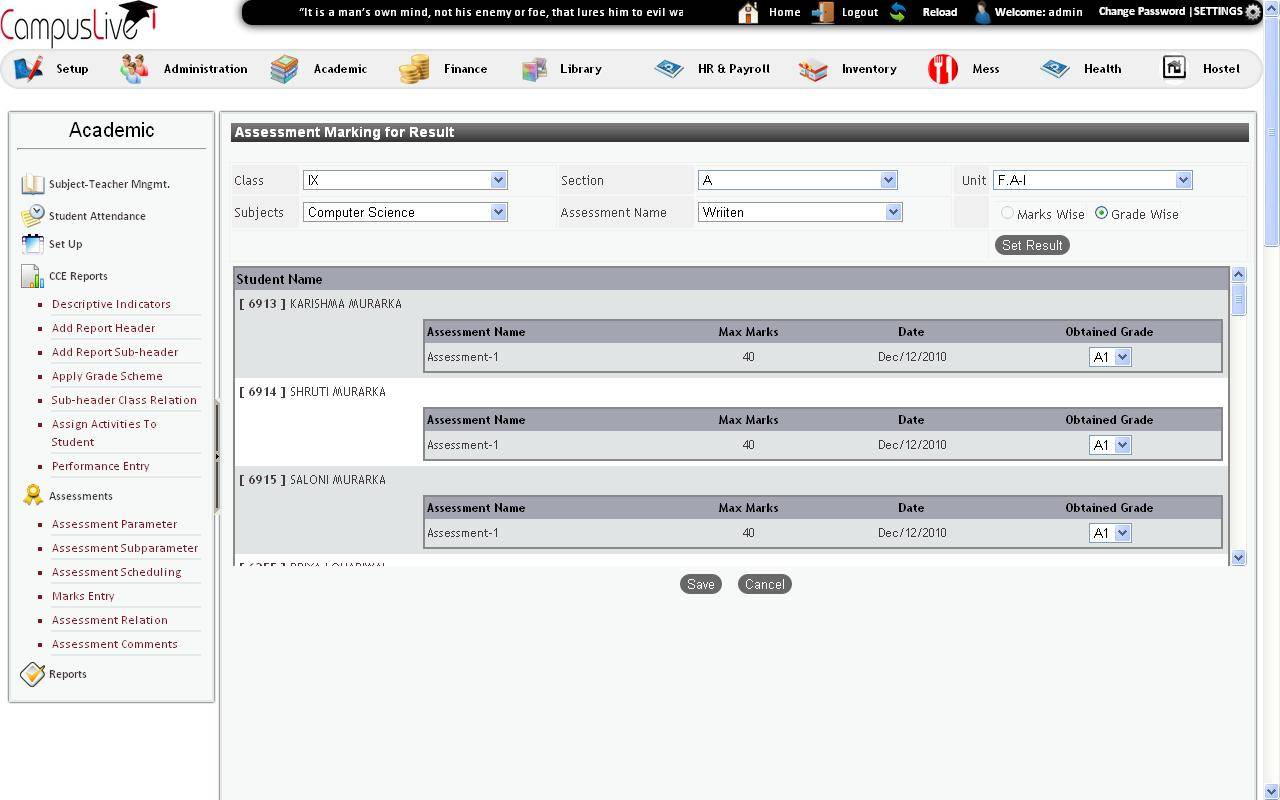Open the Apply Grade Scheme link
This screenshot has height=800, width=1280.
pos(107,376)
